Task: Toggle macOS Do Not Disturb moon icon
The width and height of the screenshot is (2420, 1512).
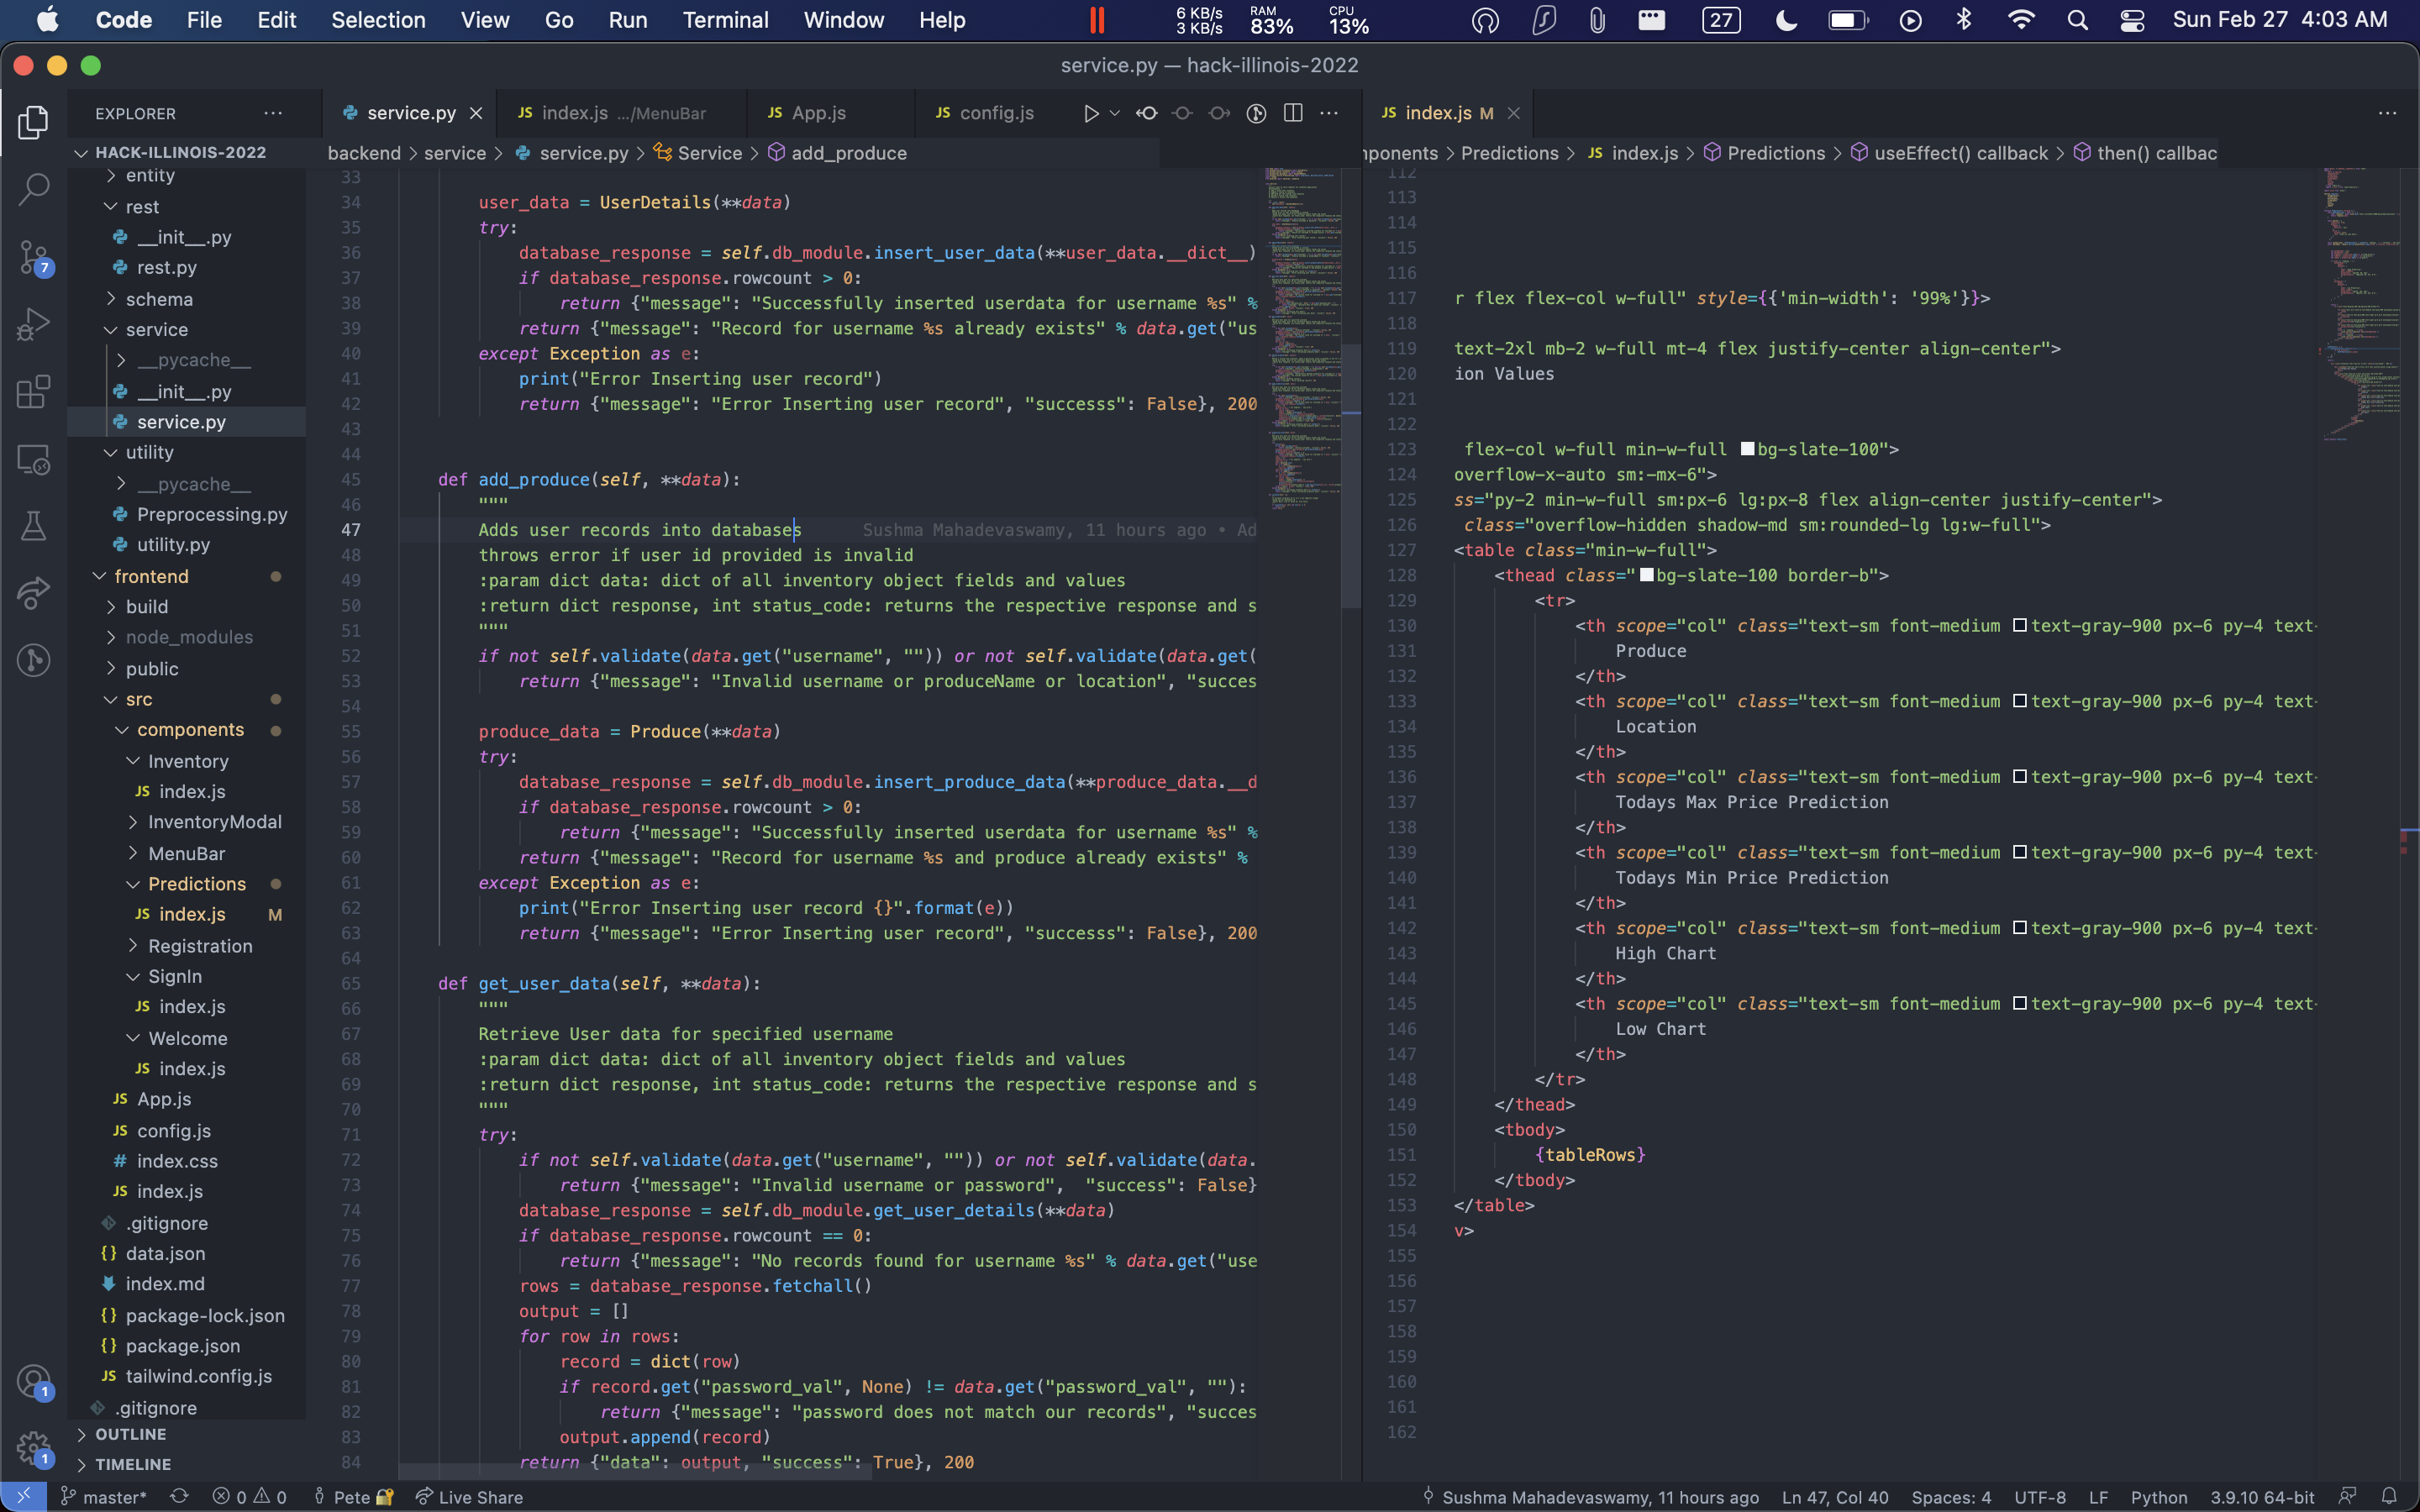Action: click(1786, 20)
